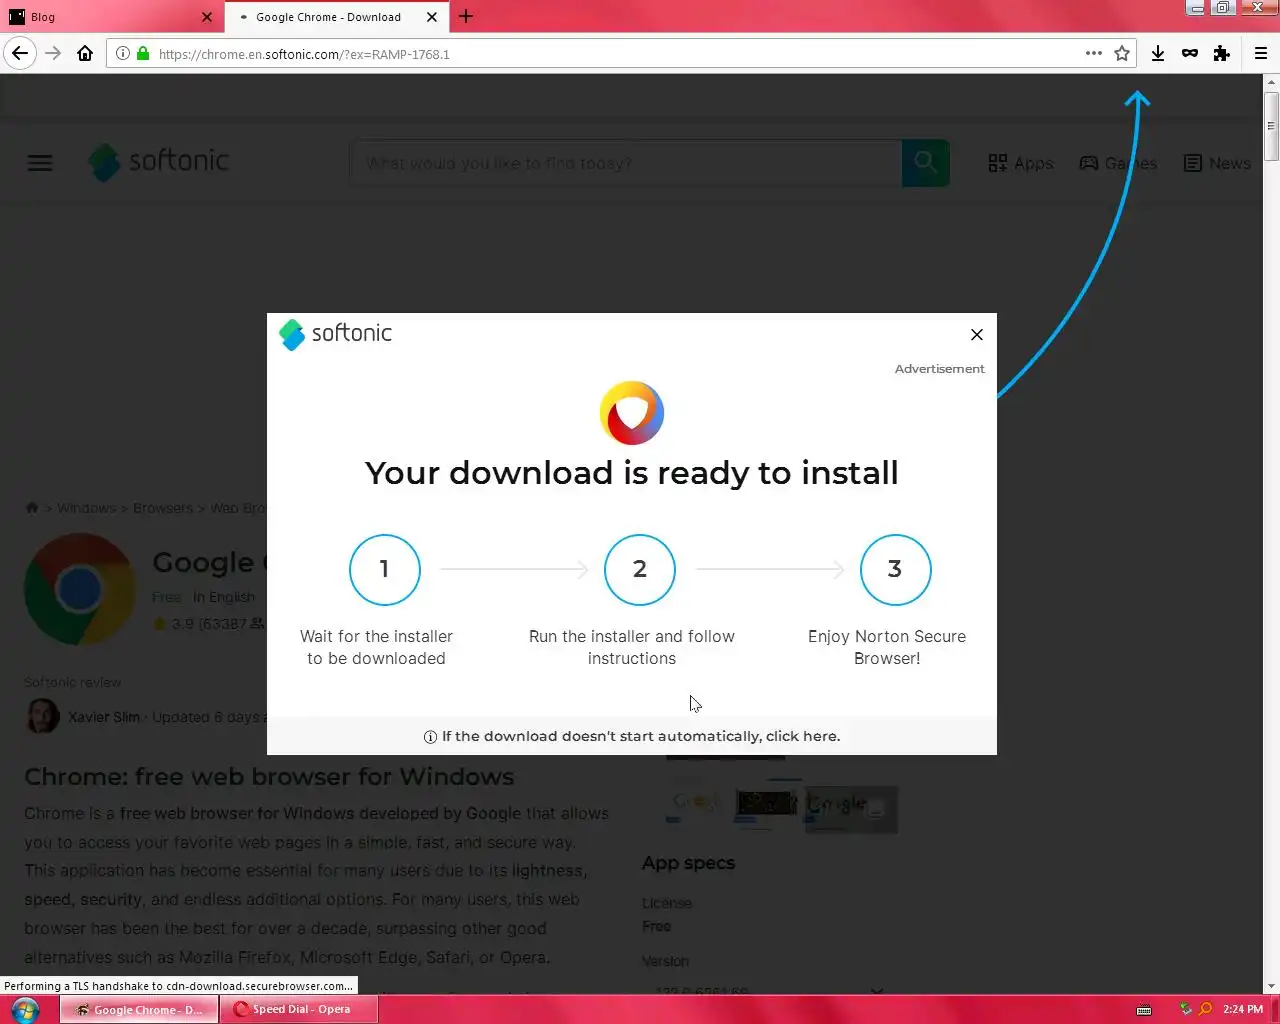Click the step 2 circle
The height and width of the screenshot is (1024, 1280).
640,570
